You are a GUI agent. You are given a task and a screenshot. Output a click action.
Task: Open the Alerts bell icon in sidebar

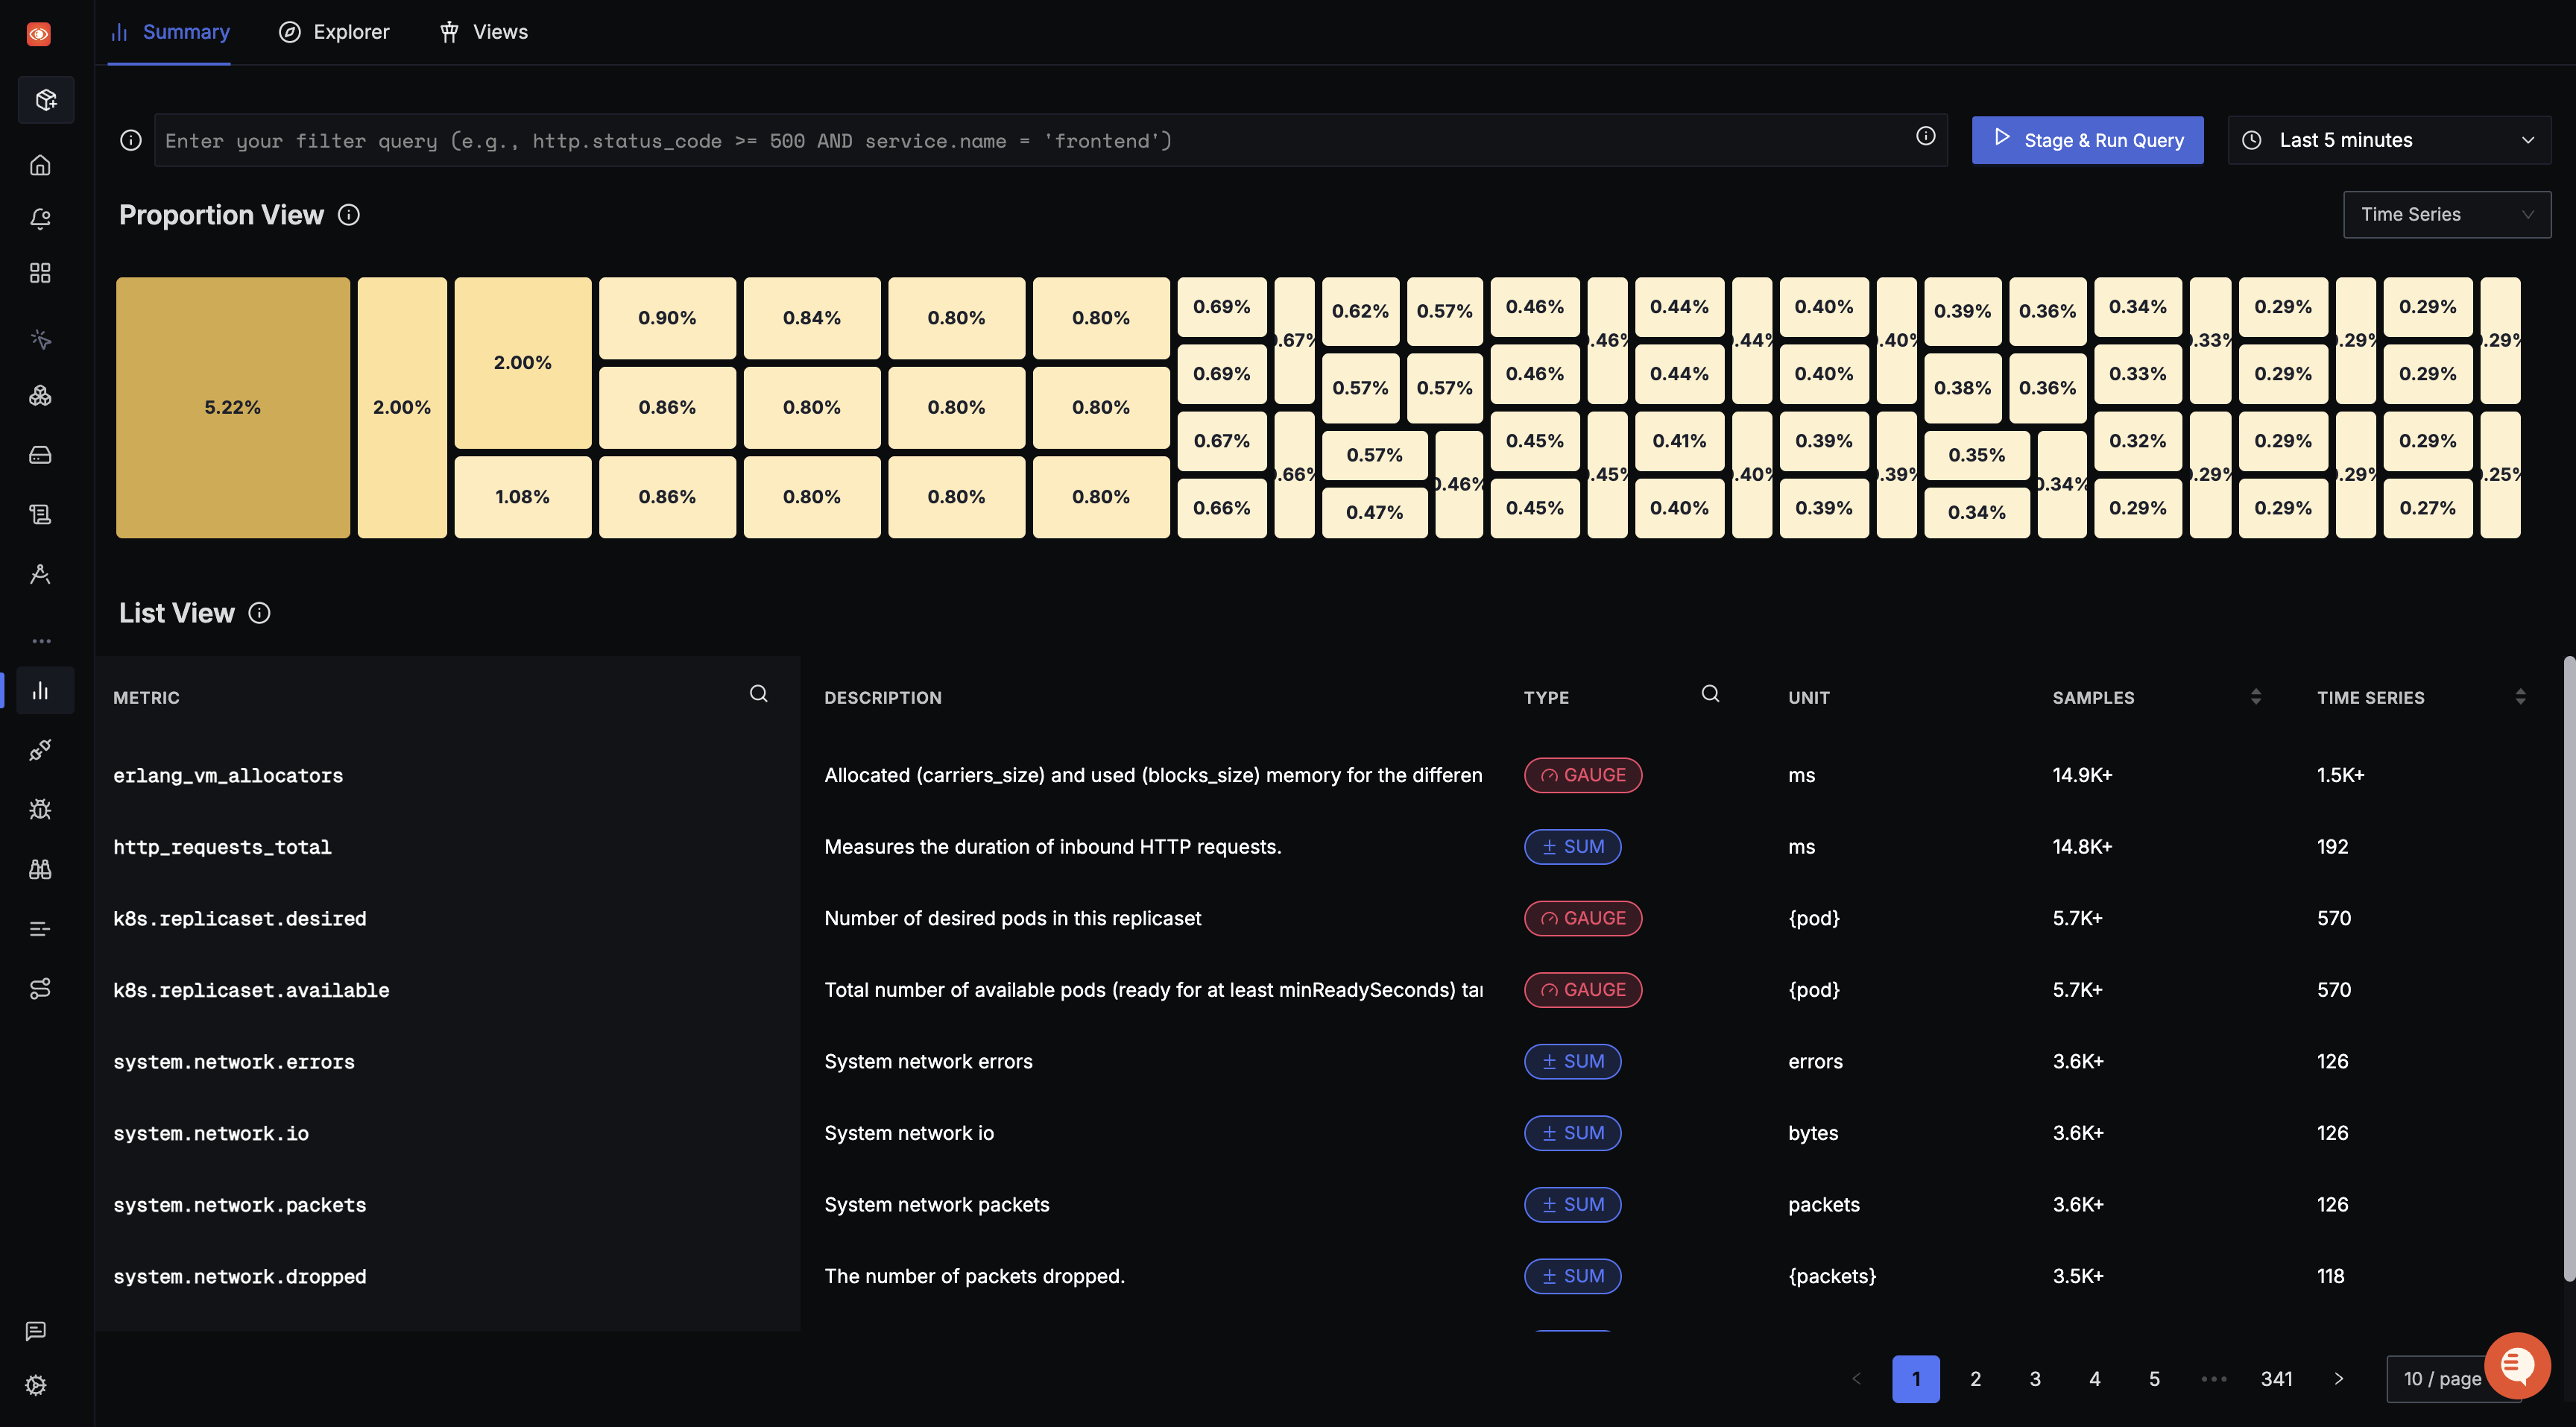(40, 219)
